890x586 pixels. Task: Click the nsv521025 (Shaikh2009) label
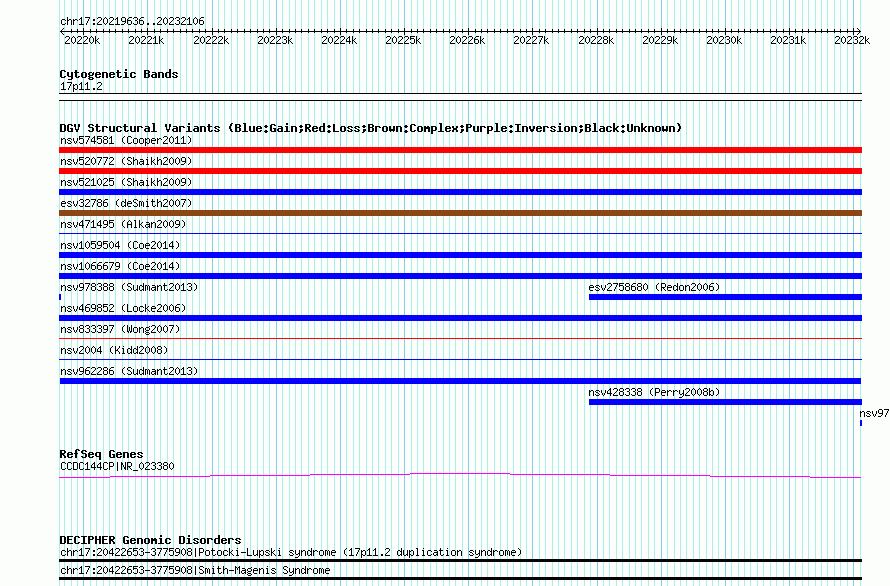pos(126,182)
